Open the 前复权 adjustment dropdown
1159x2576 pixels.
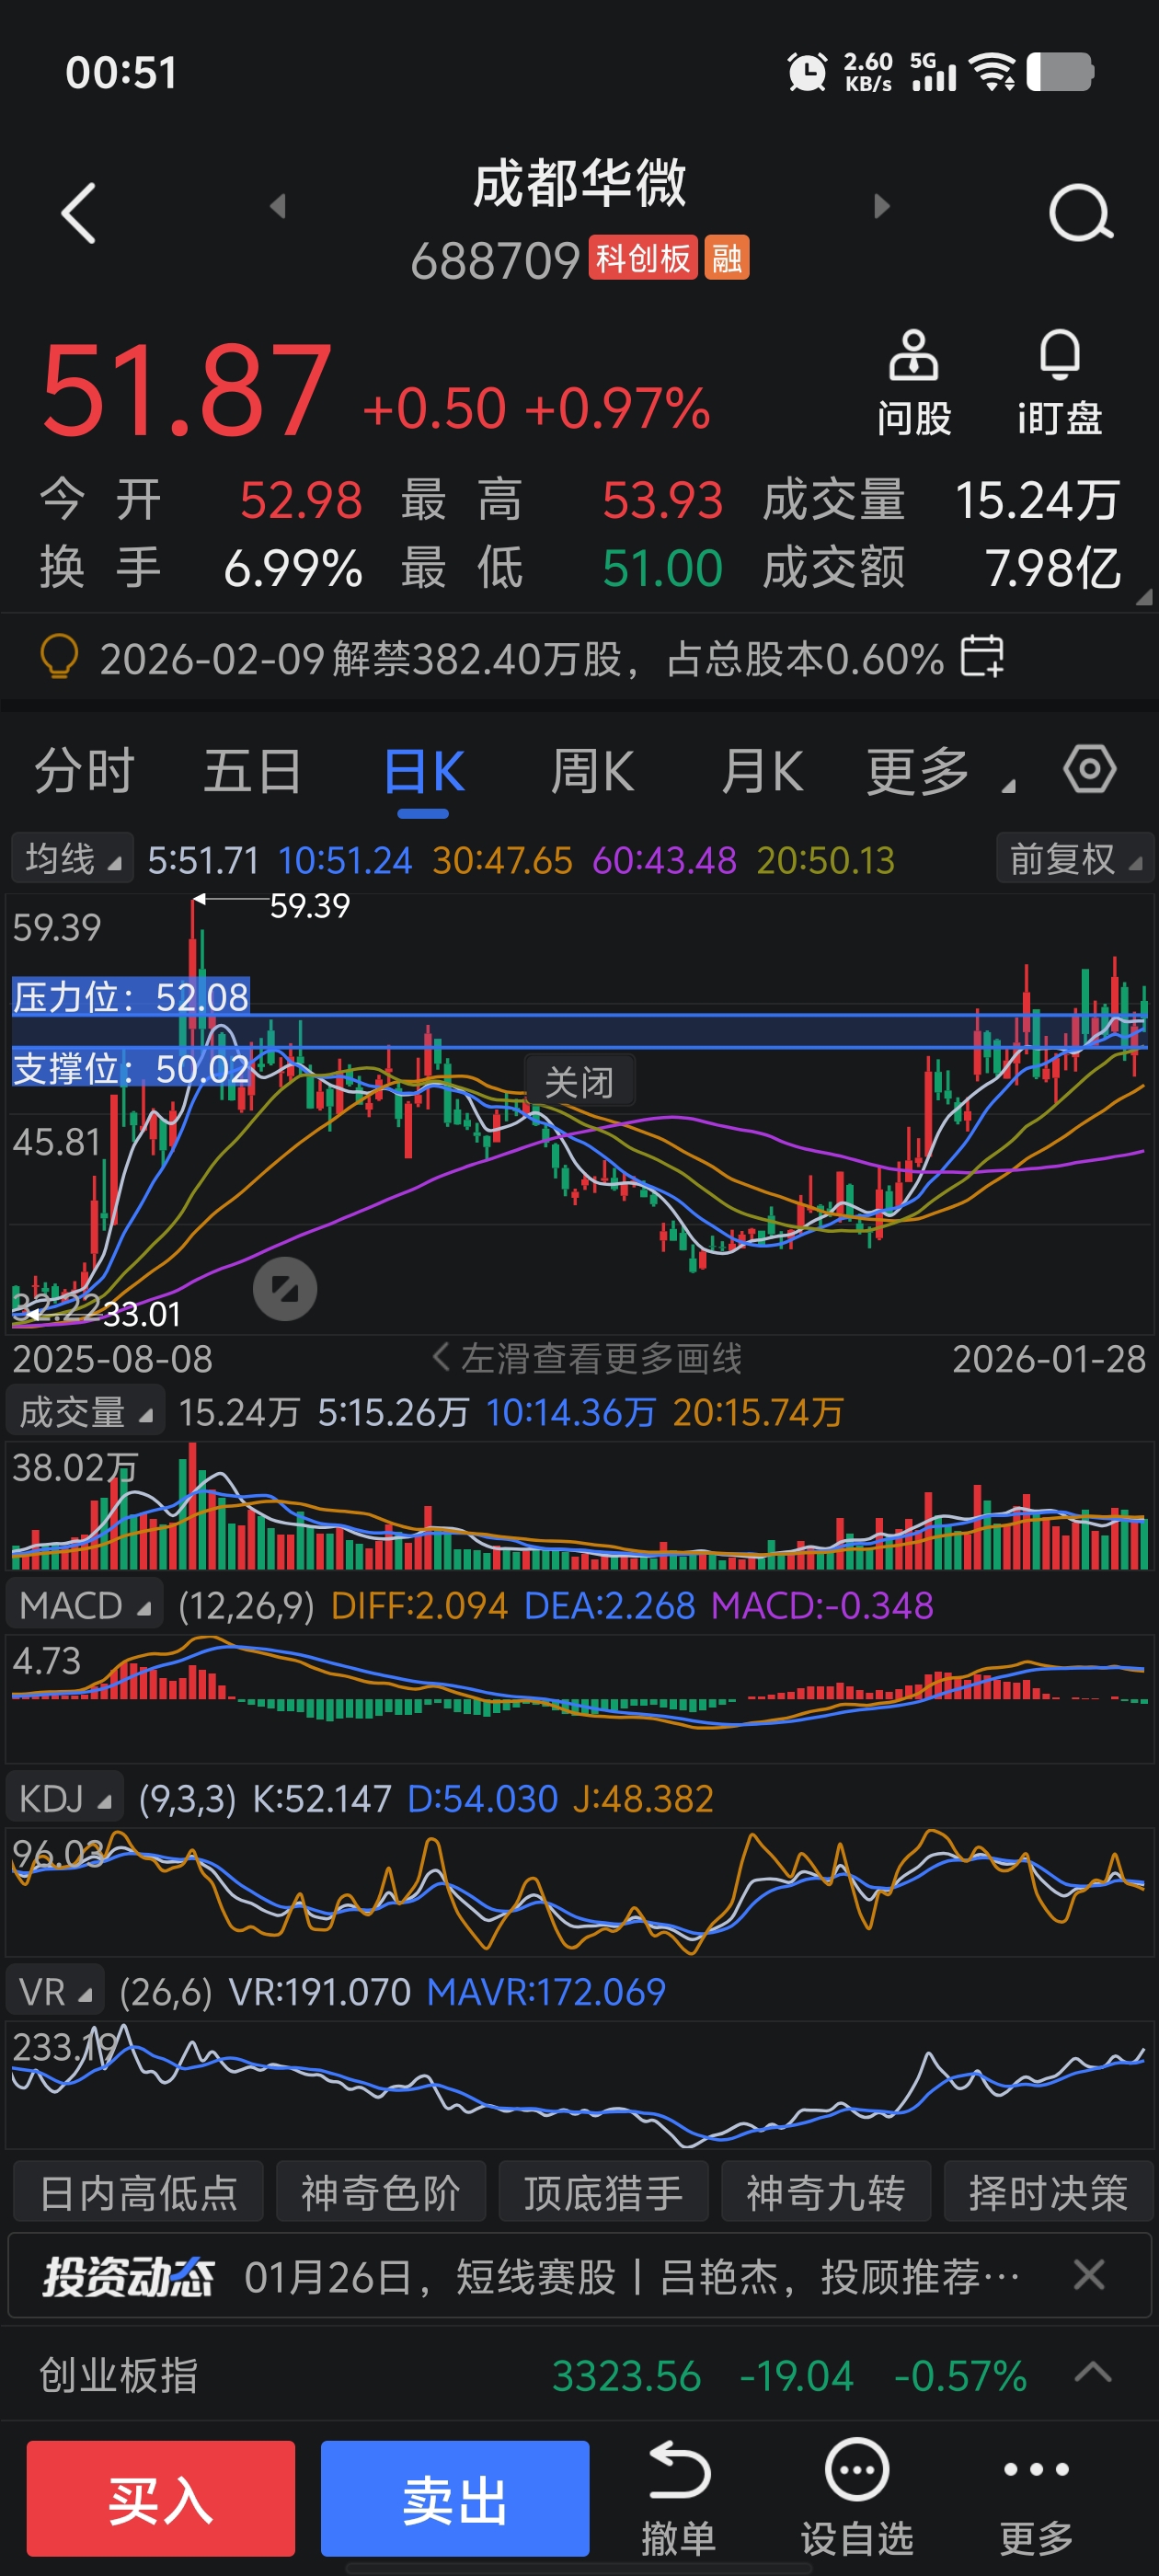coord(1075,858)
